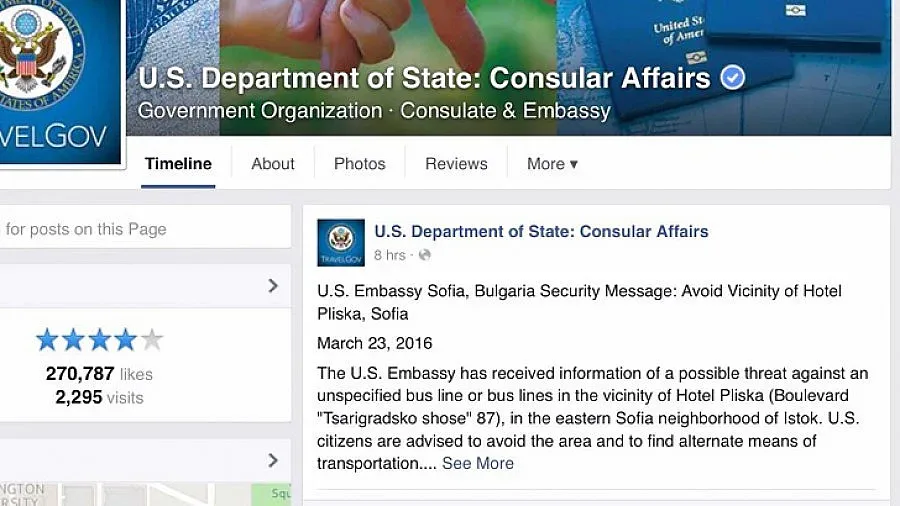This screenshot has height=506, width=900.
Task: Open the post author name link
Action: coord(541,231)
